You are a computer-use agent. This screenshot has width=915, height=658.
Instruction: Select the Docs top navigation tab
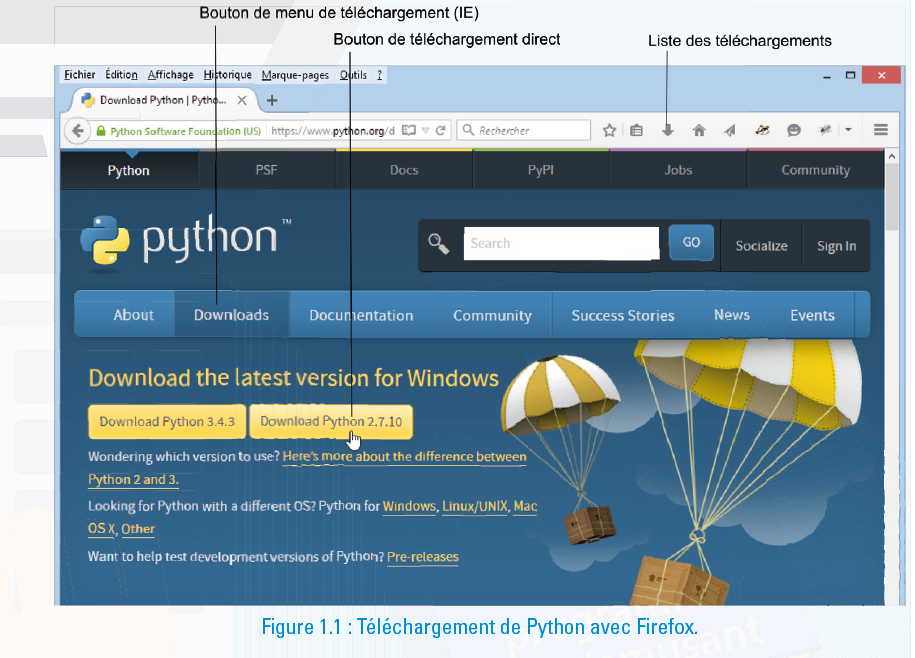click(404, 170)
